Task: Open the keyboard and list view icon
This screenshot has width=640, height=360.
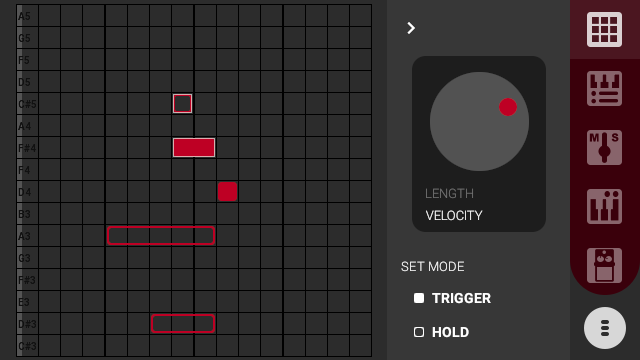Action: (604, 89)
